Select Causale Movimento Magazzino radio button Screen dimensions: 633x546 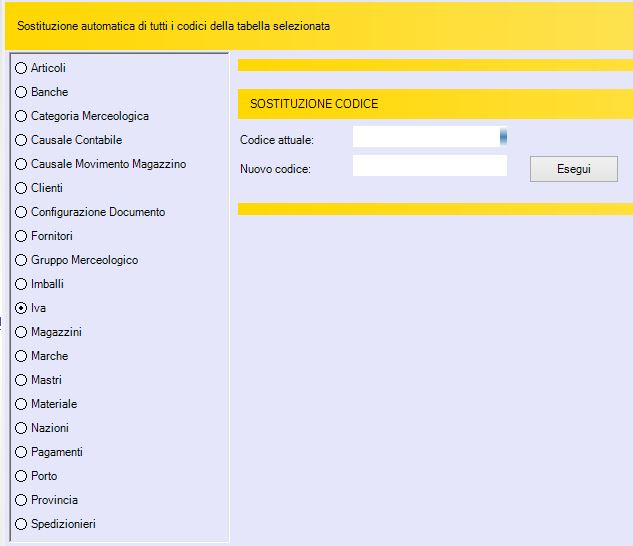coord(21,164)
